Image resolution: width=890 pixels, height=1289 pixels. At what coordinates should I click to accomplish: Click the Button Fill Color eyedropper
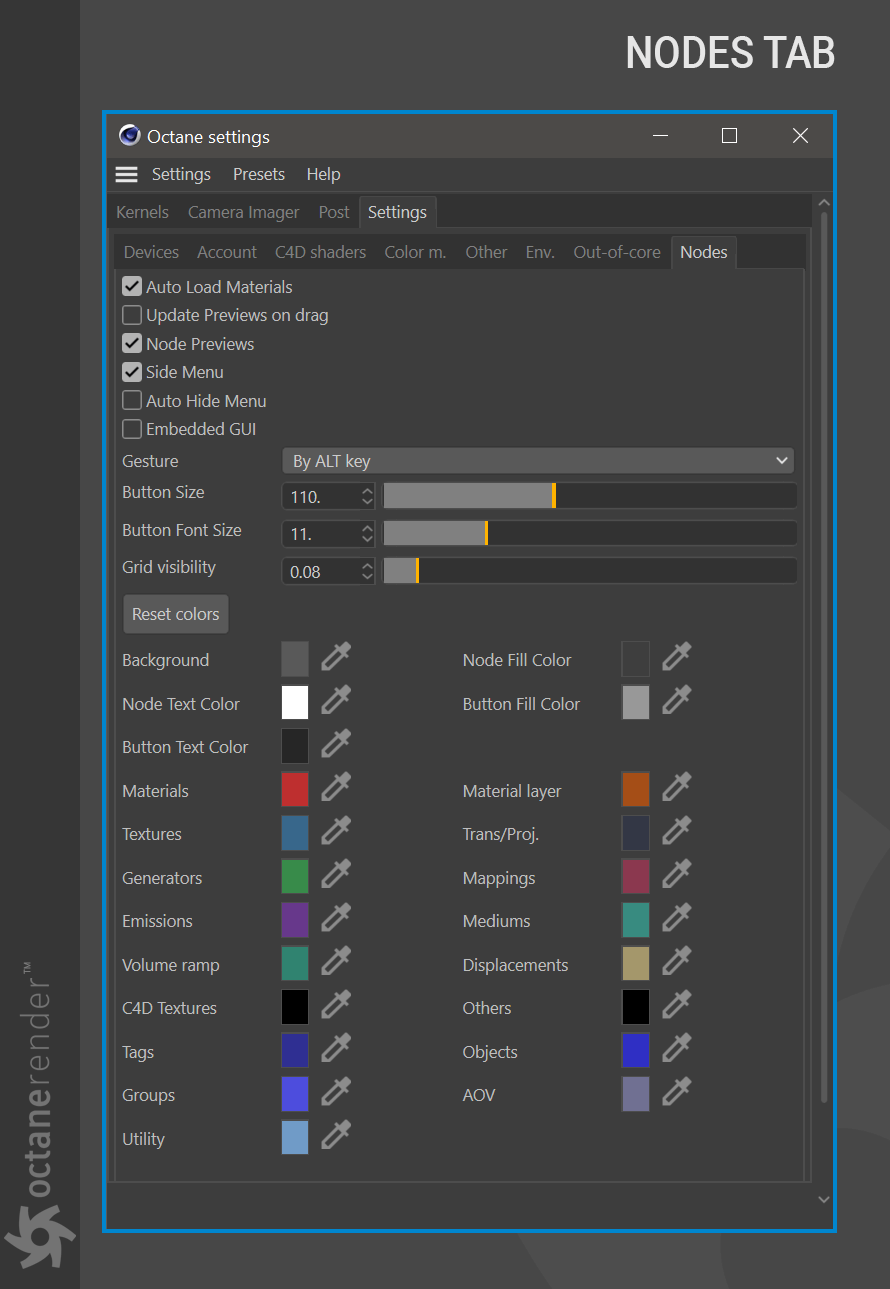(677, 700)
